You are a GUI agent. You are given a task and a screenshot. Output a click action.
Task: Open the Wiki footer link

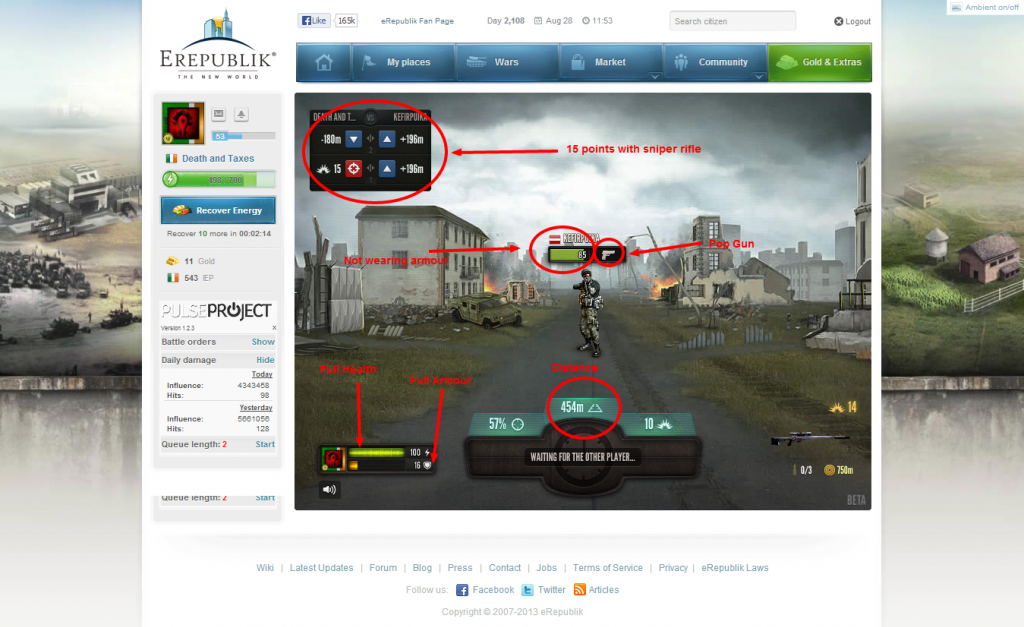265,568
